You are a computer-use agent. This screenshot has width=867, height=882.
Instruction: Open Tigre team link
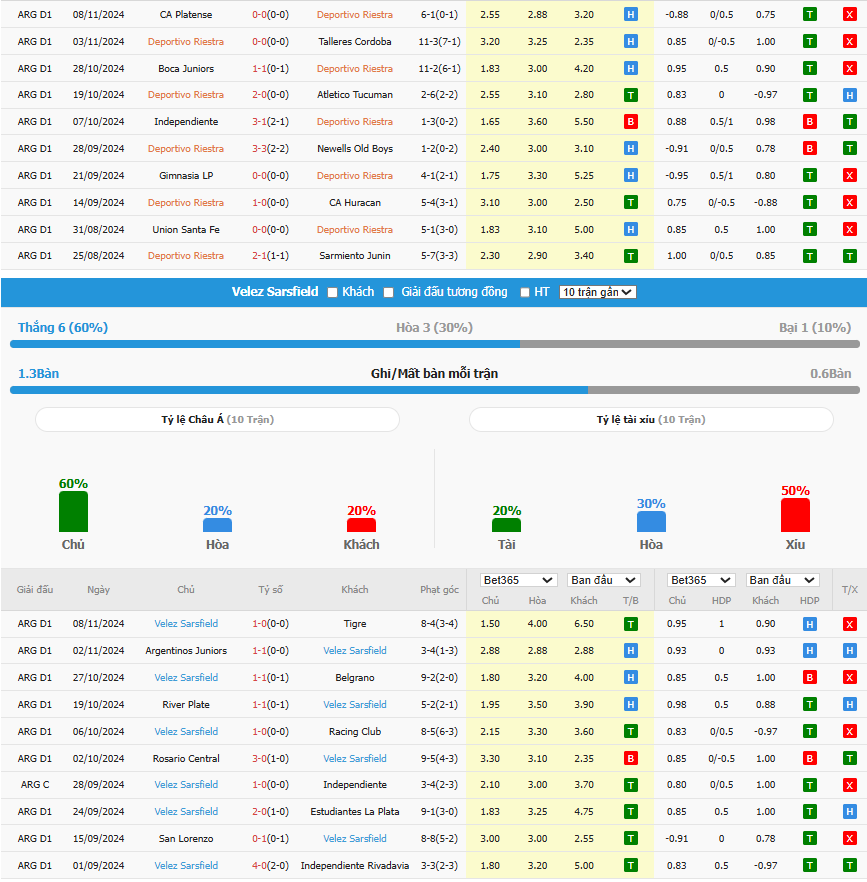click(354, 624)
